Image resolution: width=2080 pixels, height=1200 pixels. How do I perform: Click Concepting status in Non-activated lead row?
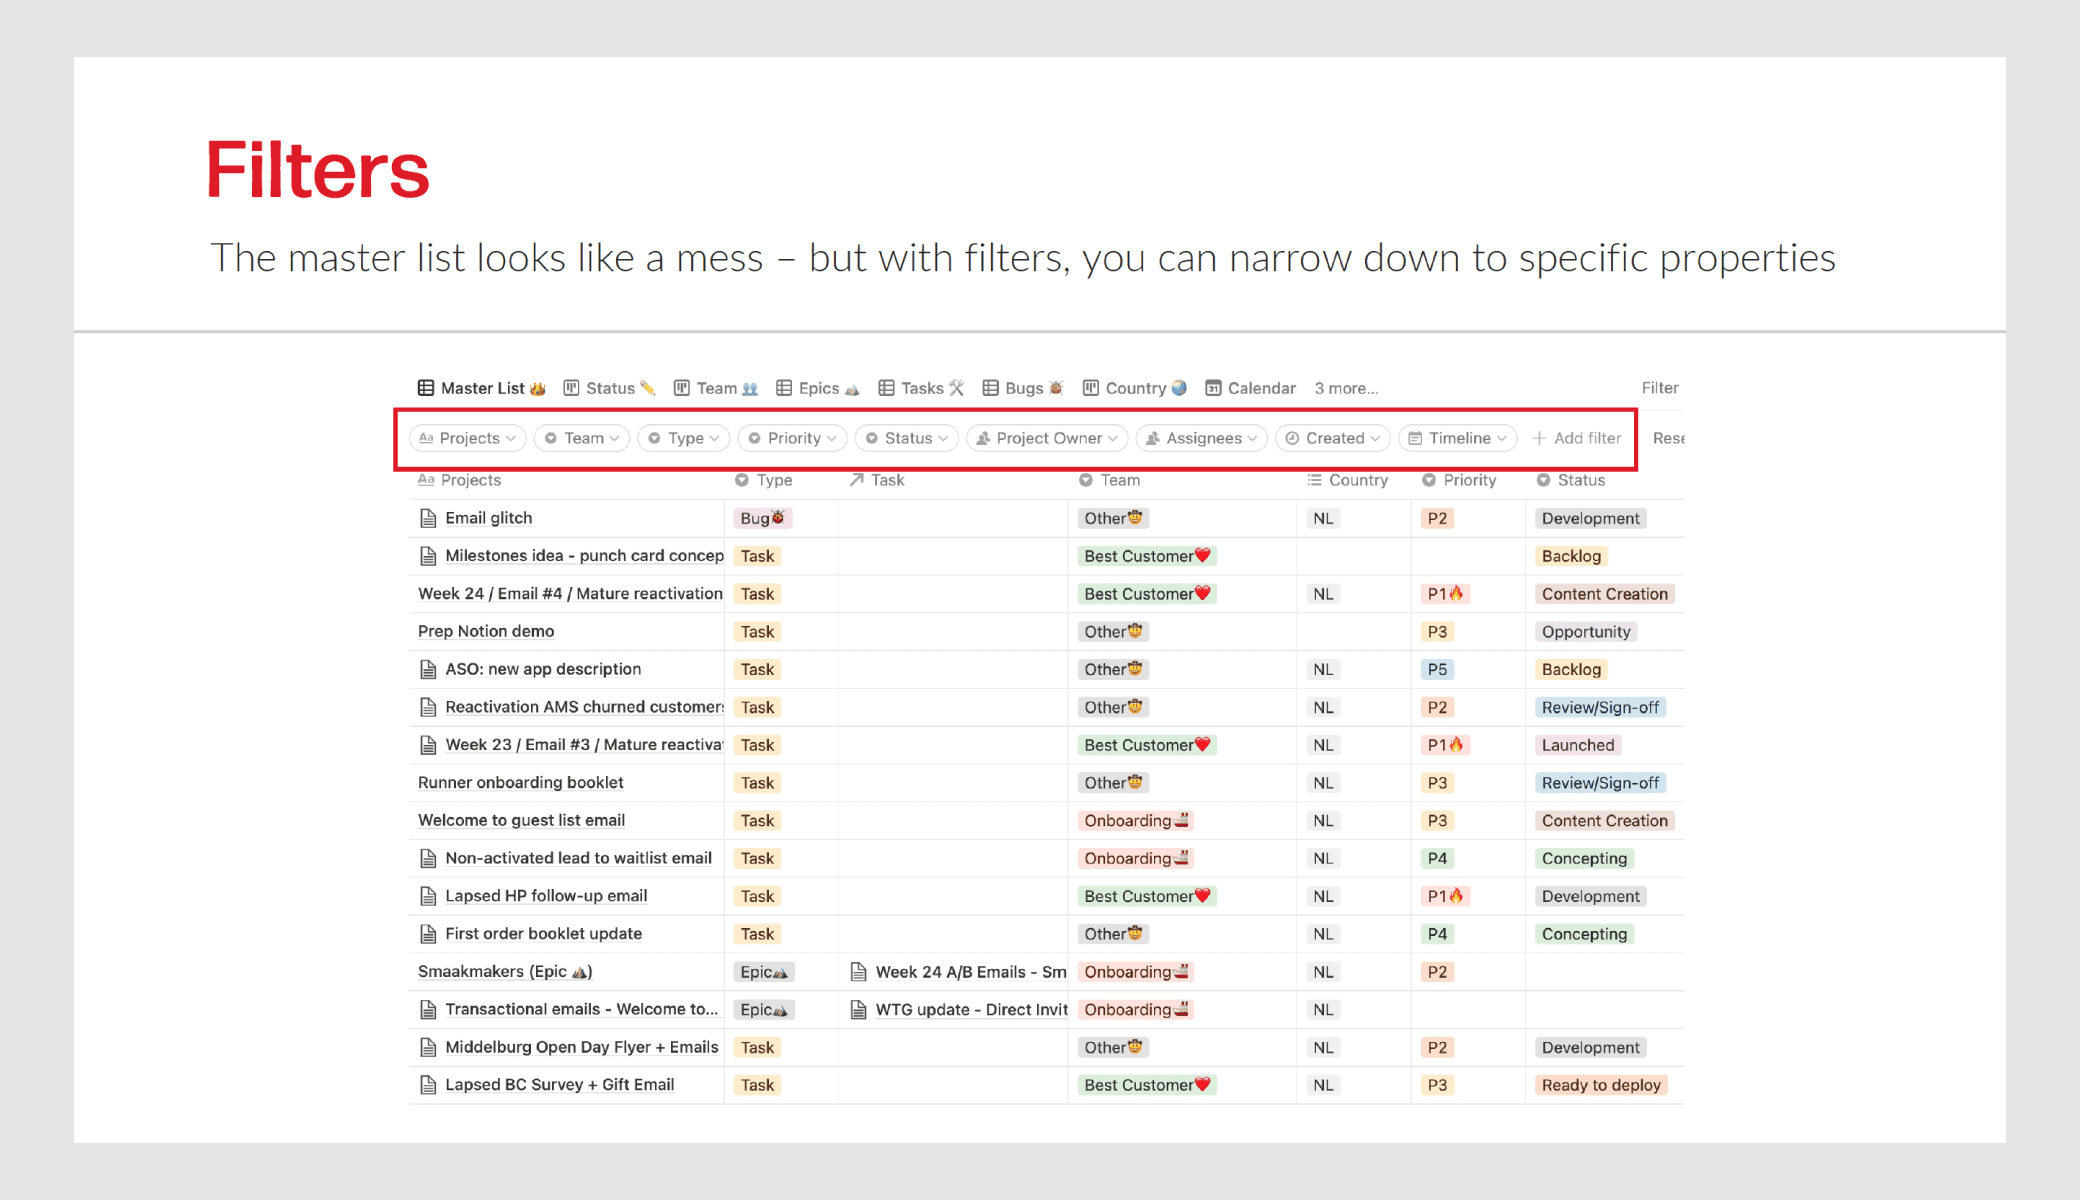(1584, 858)
